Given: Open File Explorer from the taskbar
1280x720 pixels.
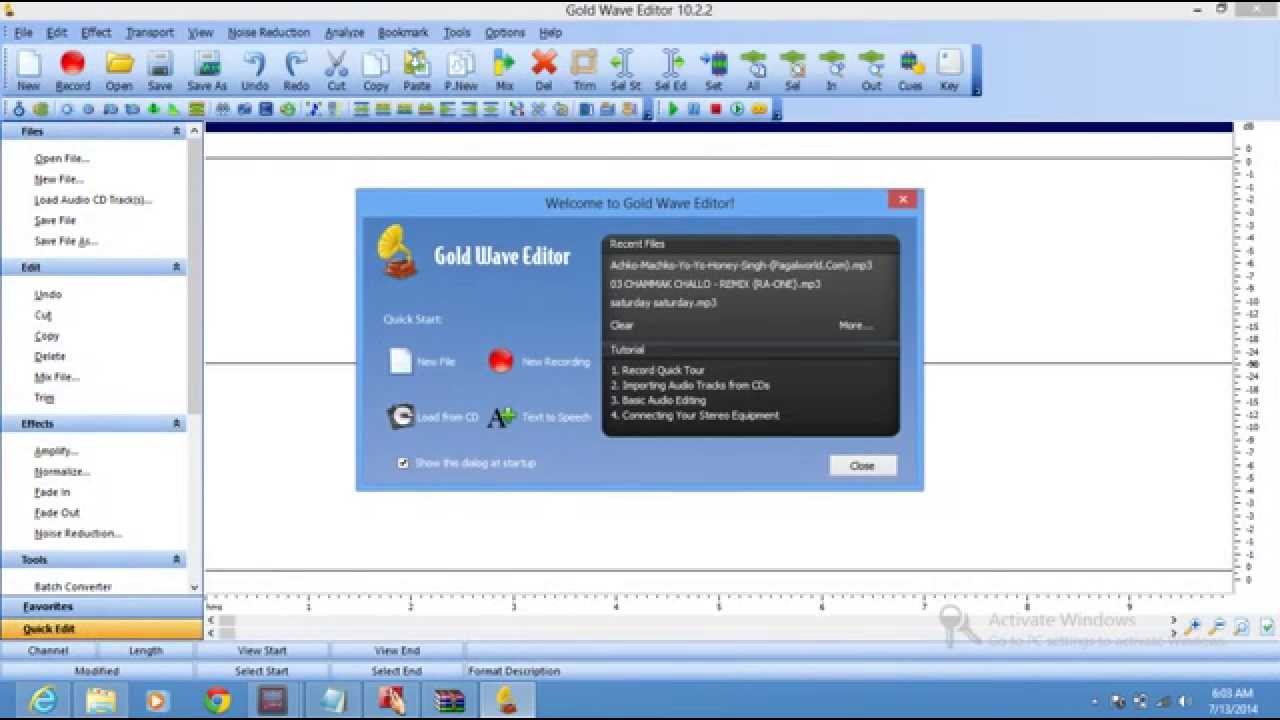Looking at the screenshot, I should click(x=100, y=701).
